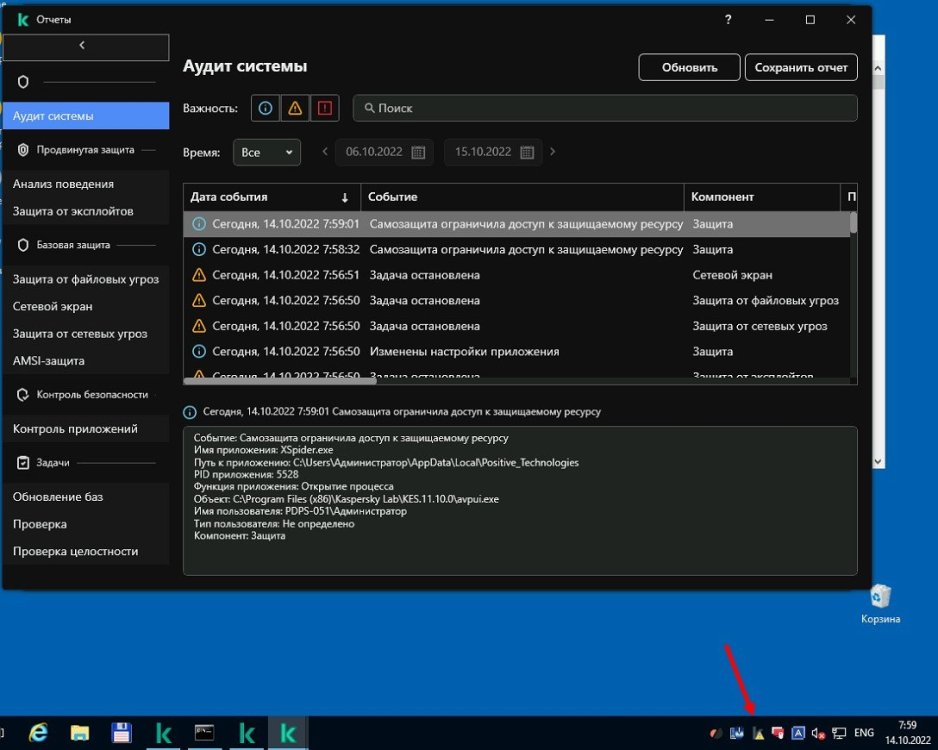
Task: Sort by the Компонент column header
Action: 762,197
